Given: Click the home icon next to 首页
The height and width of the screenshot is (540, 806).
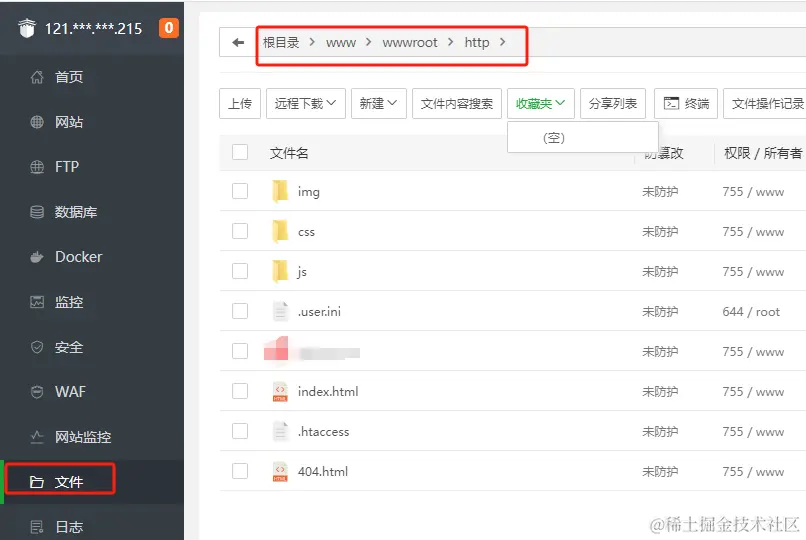Looking at the screenshot, I should 37,77.
